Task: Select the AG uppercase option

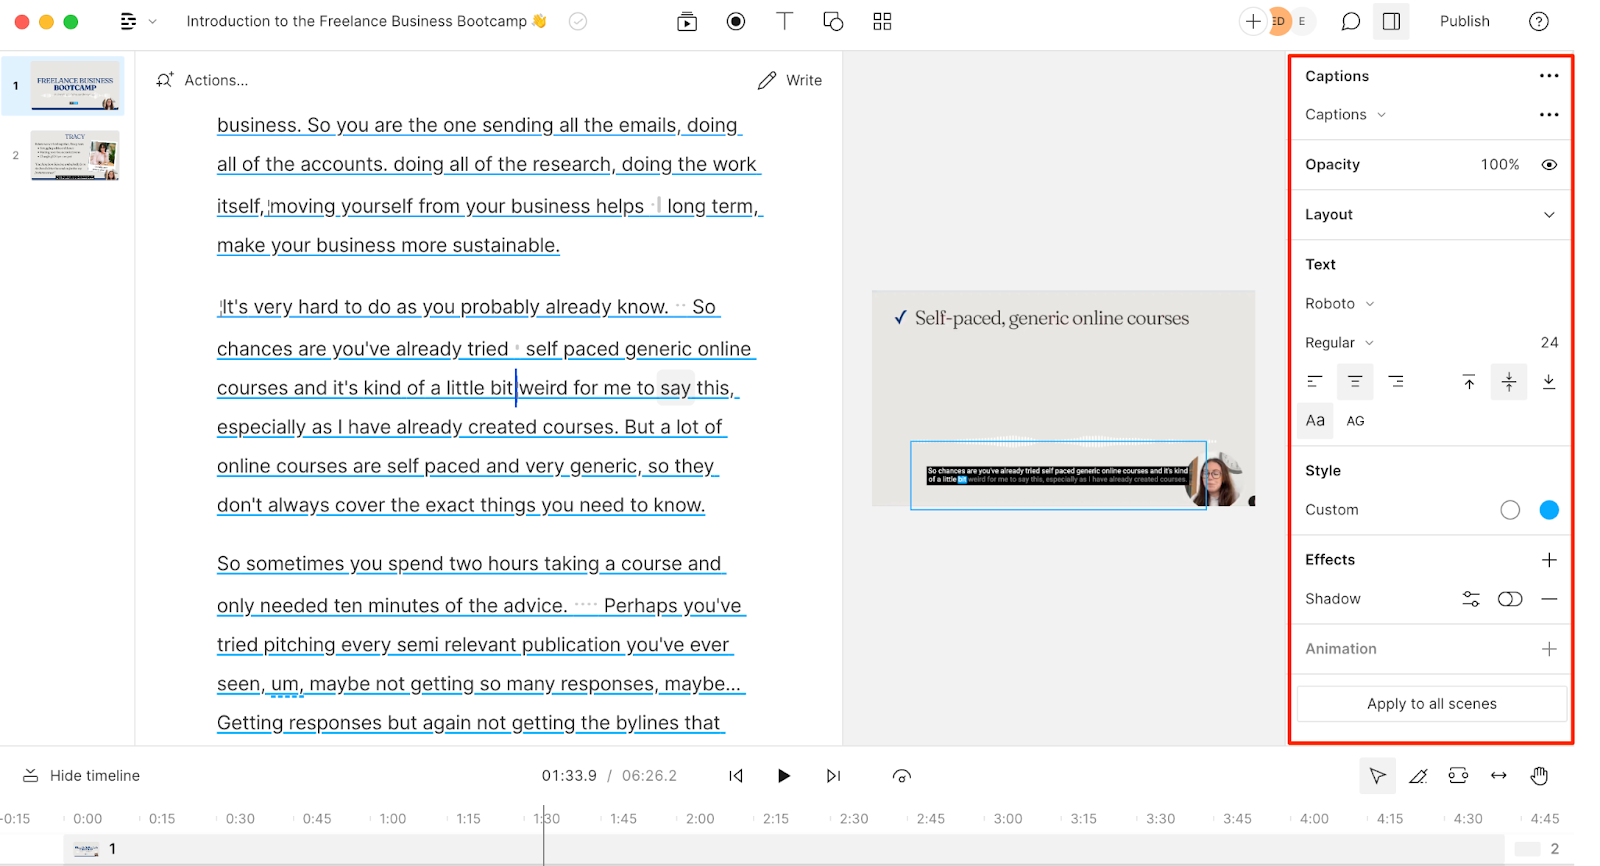Action: click(1355, 421)
